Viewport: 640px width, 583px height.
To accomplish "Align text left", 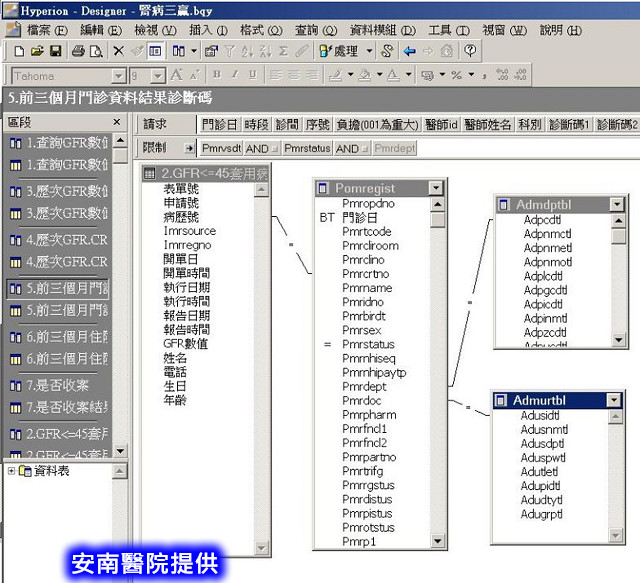I will [x=276, y=75].
